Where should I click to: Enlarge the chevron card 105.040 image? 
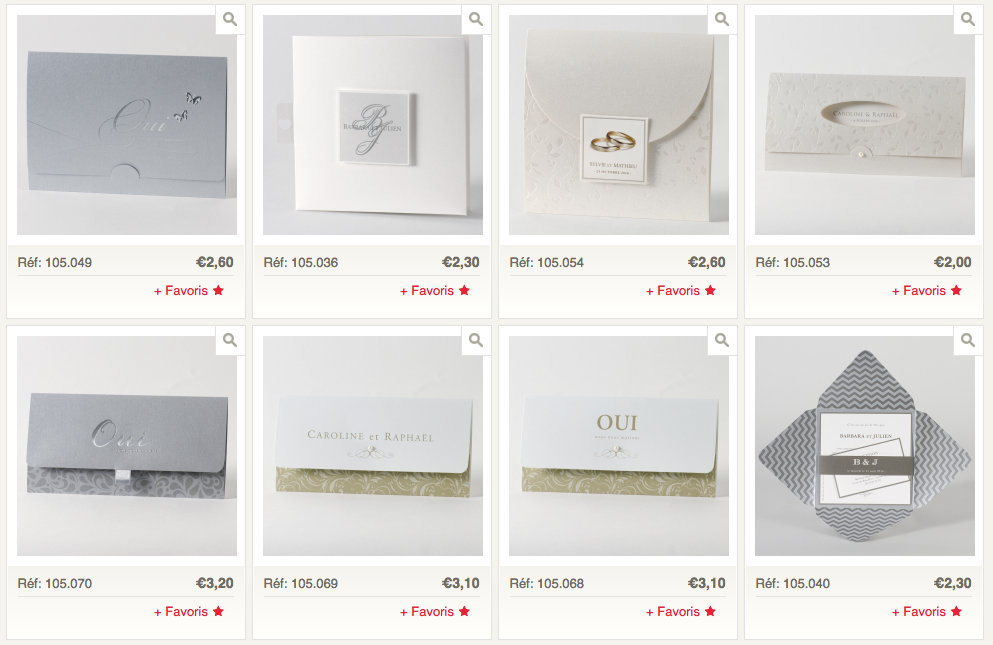click(968, 340)
